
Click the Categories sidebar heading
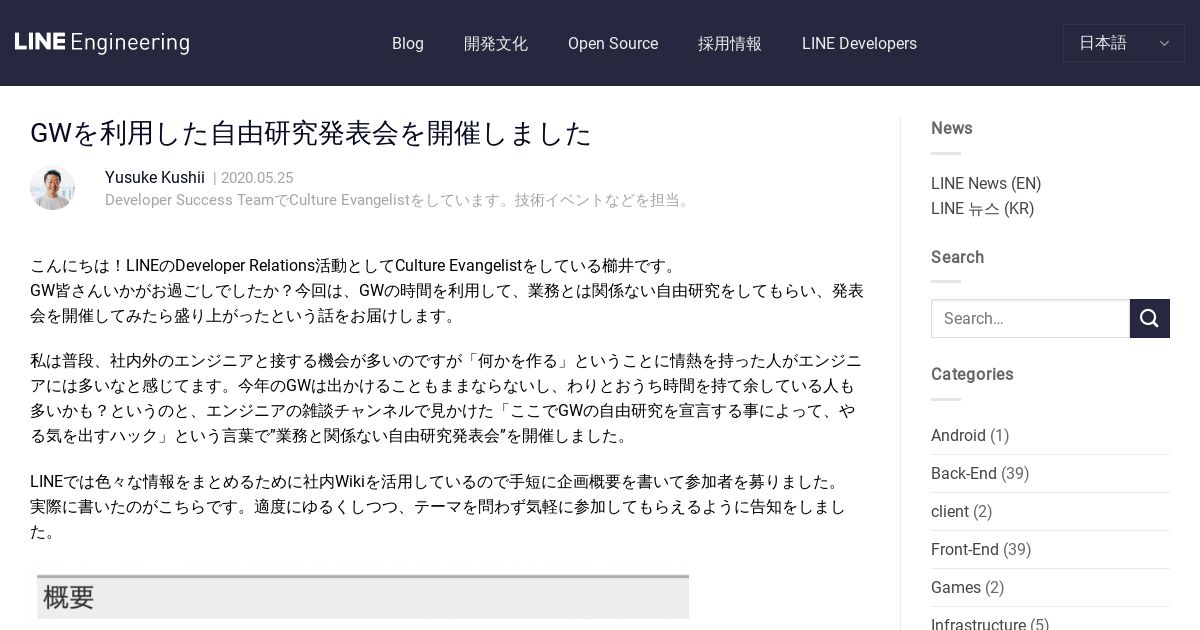pos(972,374)
